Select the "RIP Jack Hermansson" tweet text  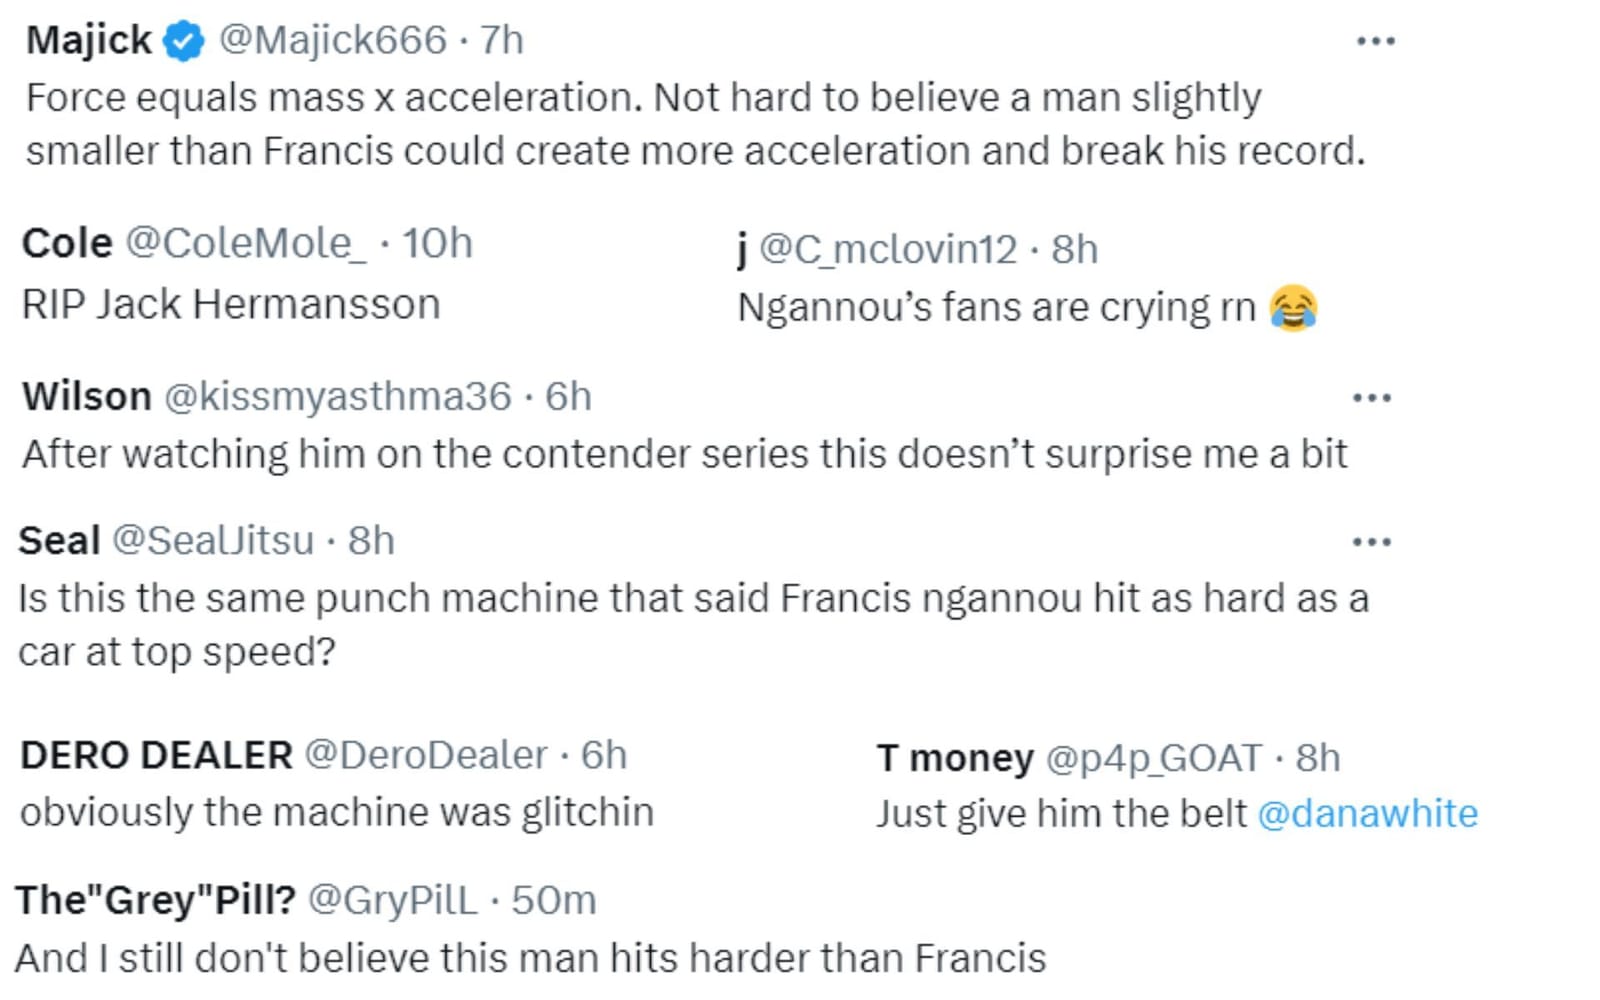(x=231, y=305)
